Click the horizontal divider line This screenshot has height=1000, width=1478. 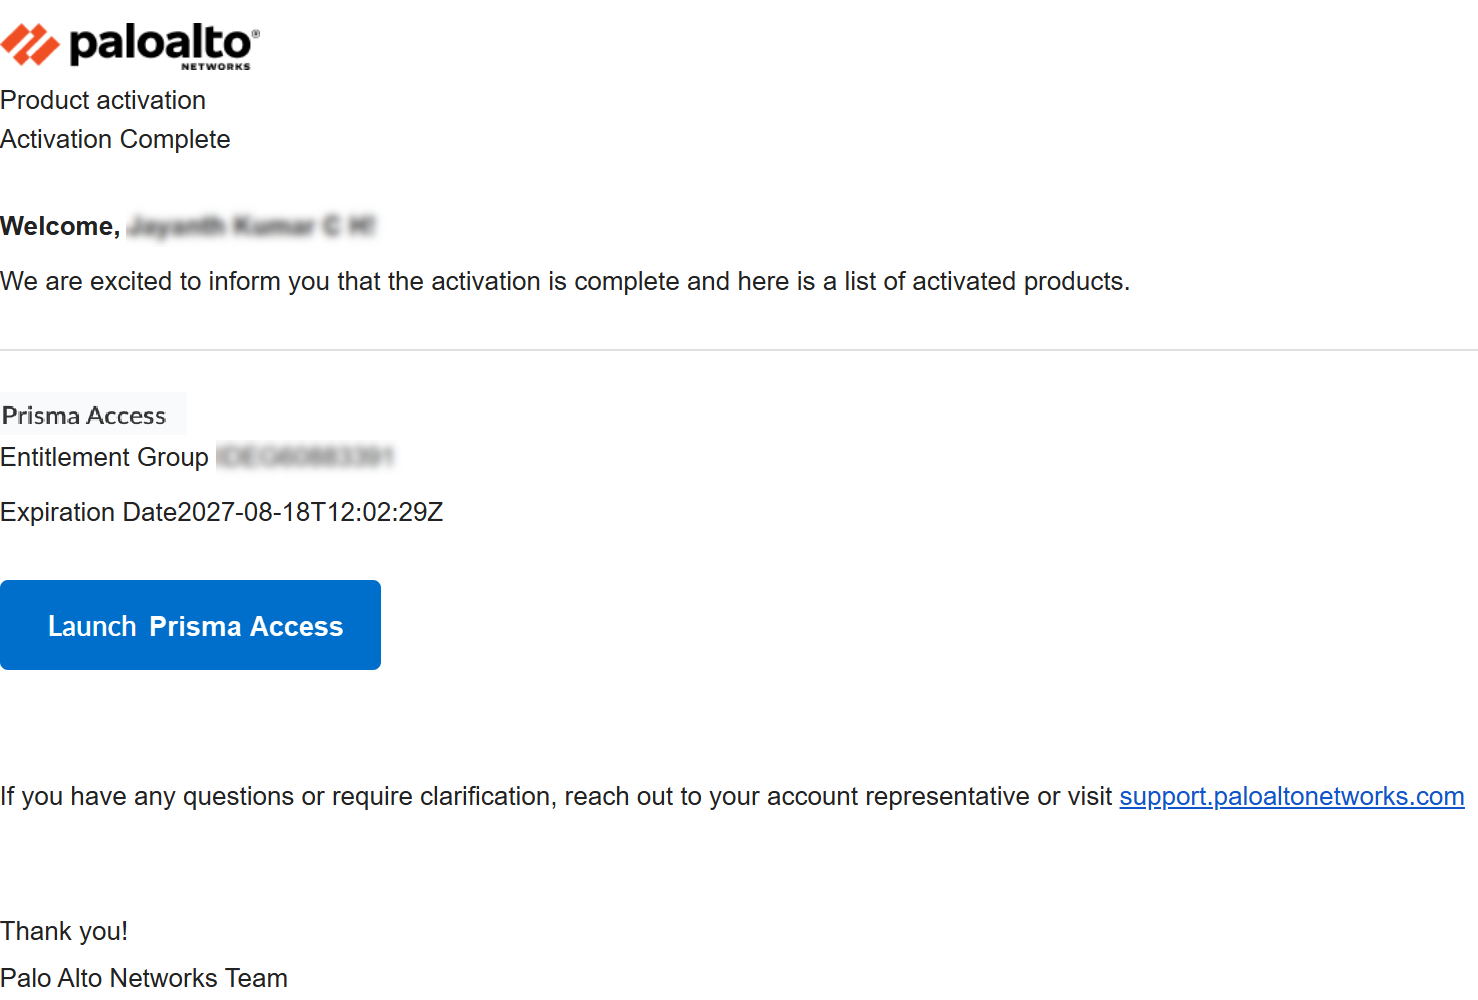tap(739, 350)
